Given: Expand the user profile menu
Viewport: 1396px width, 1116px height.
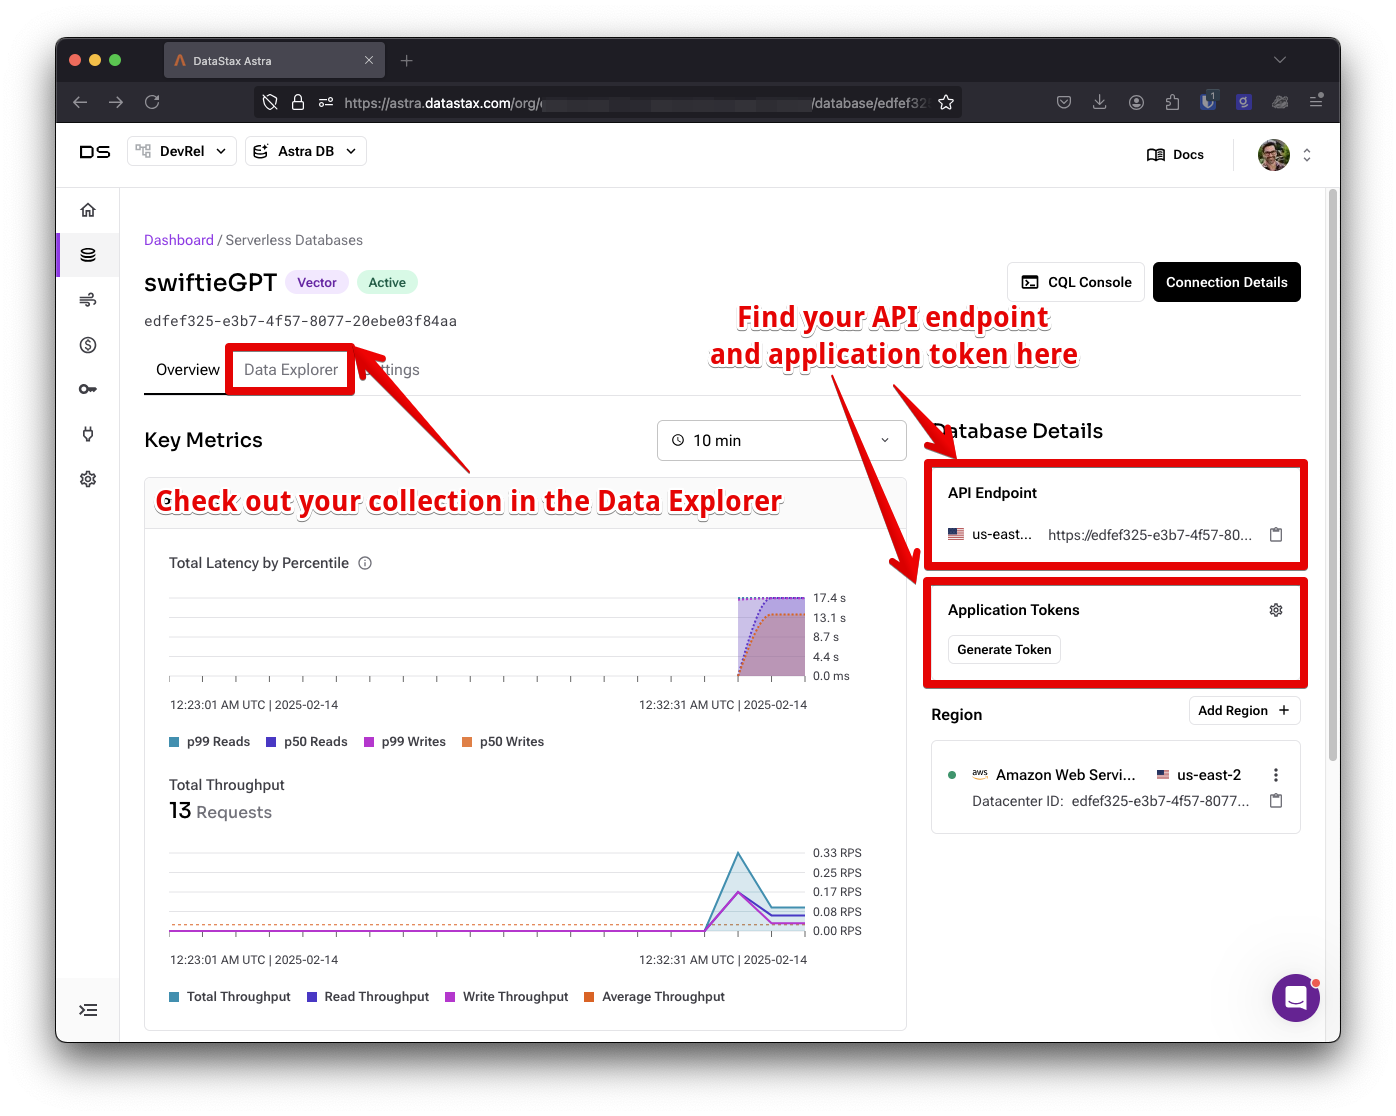Looking at the screenshot, I should pyautogui.click(x=1307, y=155).
